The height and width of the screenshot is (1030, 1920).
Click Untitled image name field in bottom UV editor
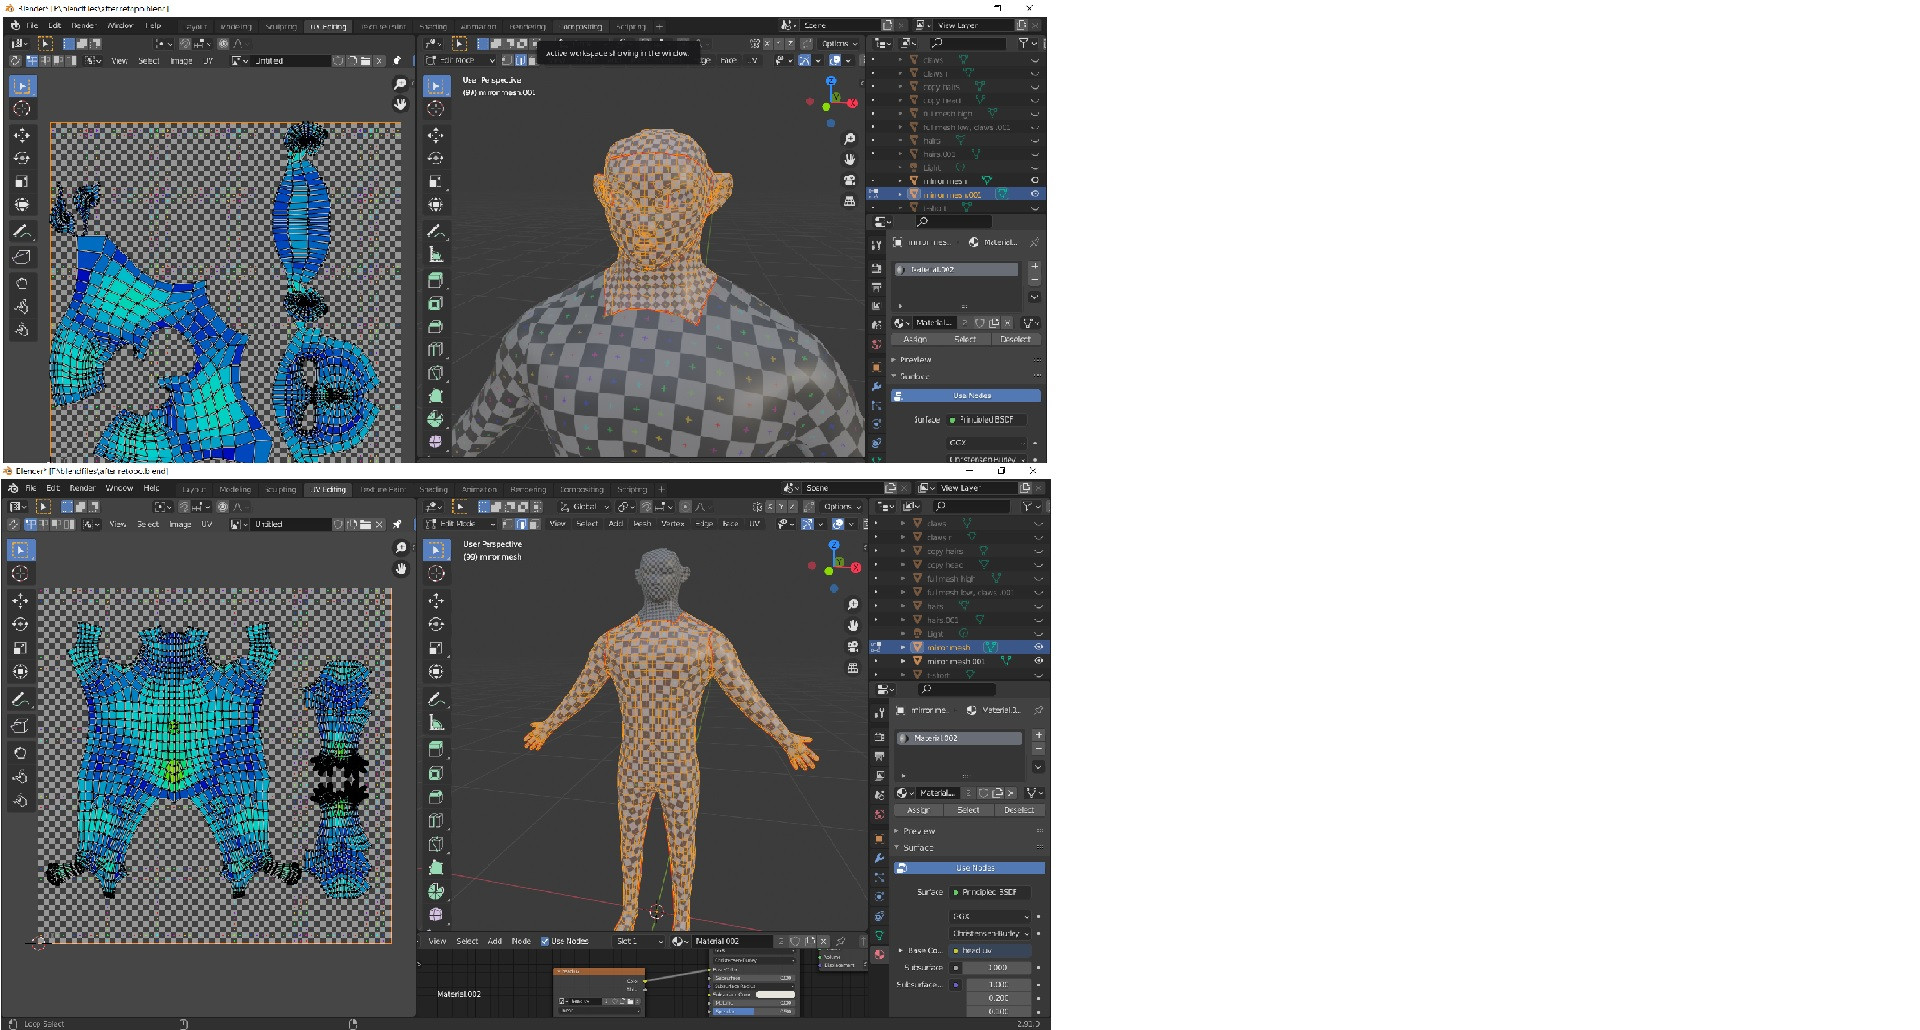coord(291,524)
